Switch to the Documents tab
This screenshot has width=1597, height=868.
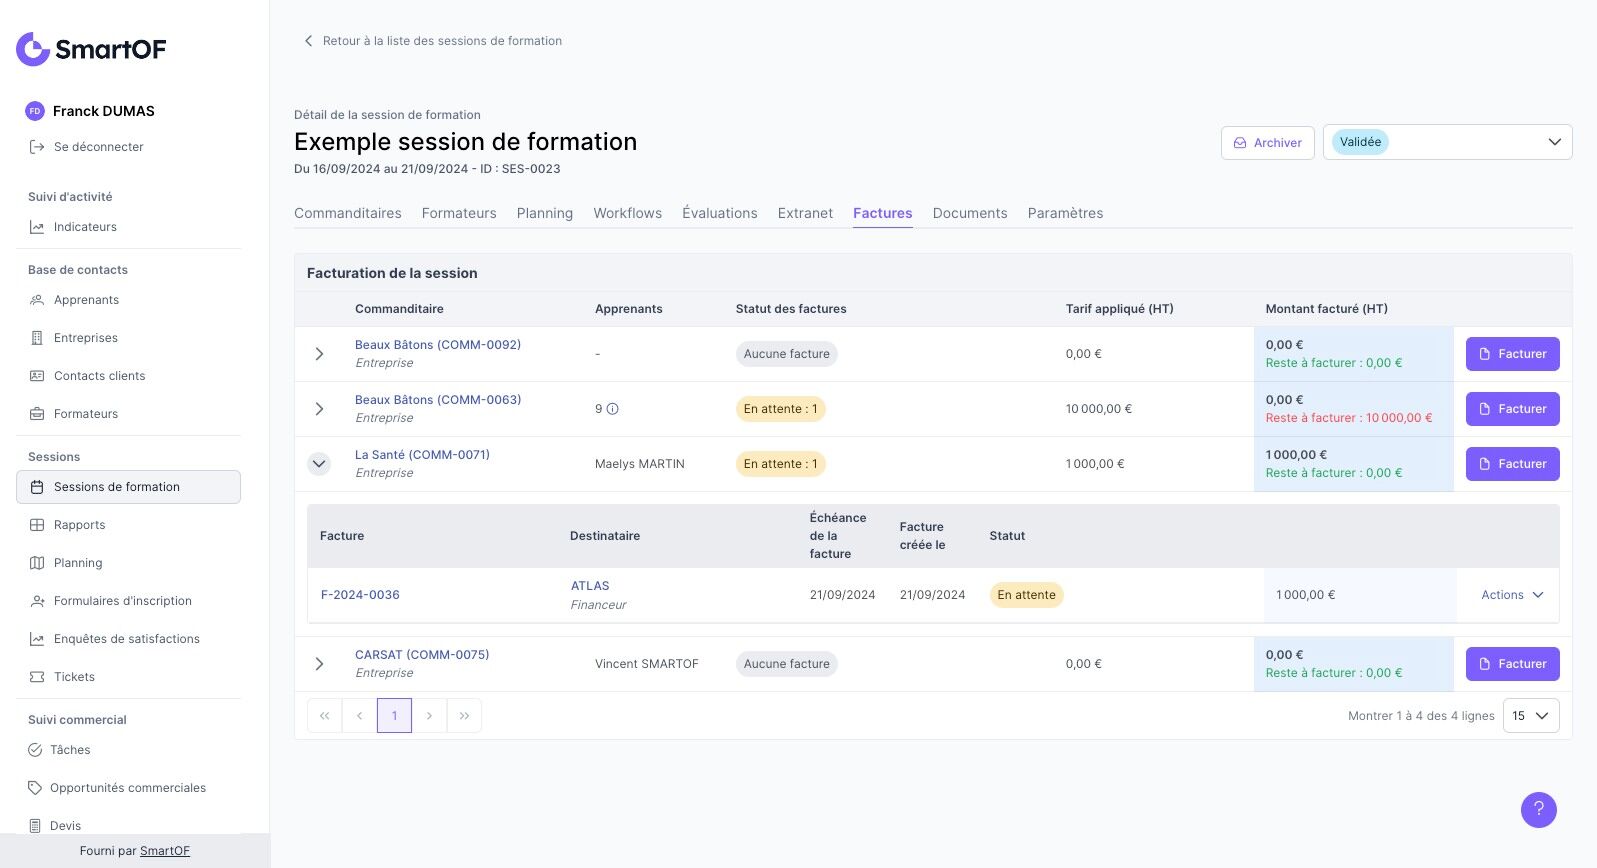click(x=969, y=213)
